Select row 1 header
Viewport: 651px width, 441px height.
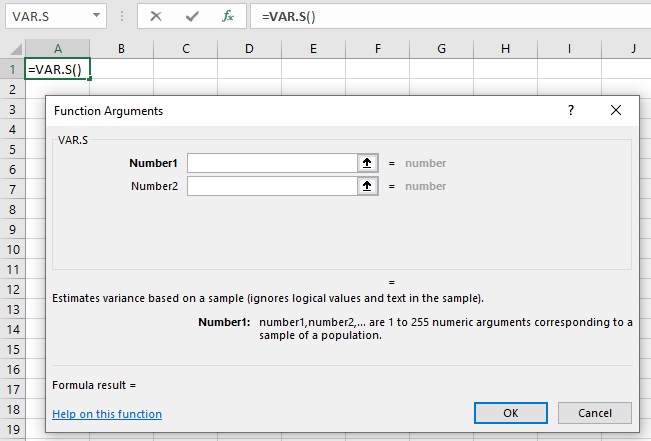12,69
